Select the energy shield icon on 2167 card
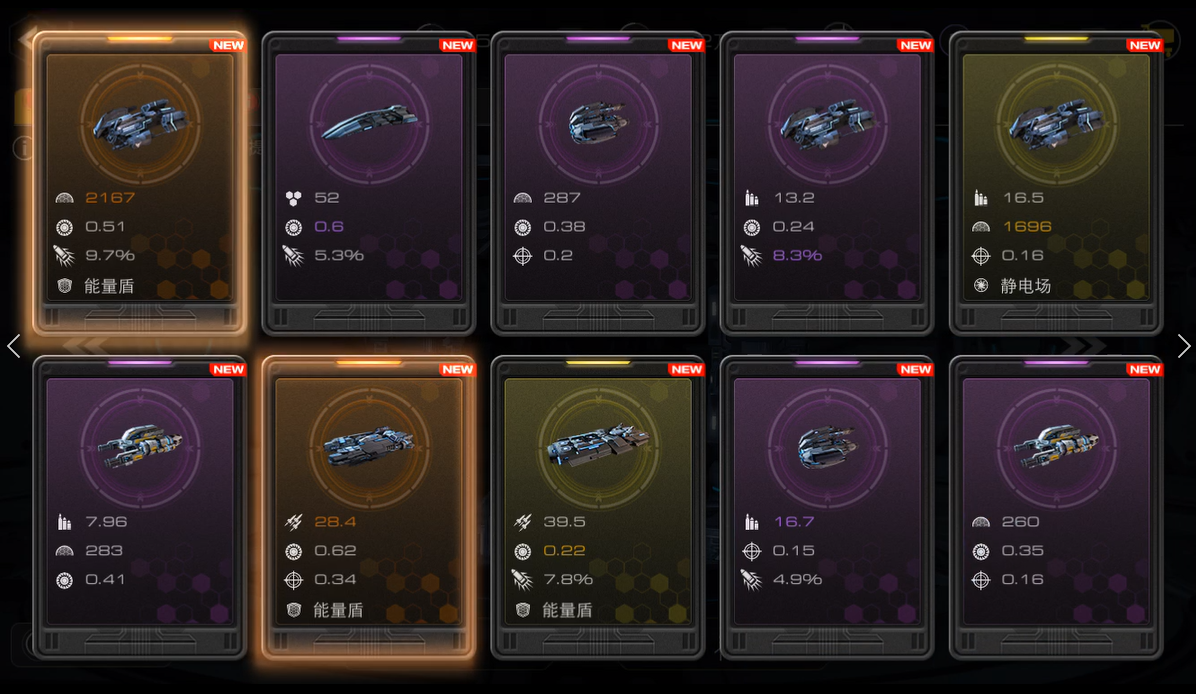The height and width of the screenshot is (694, 1196). [x=65, y=286]
